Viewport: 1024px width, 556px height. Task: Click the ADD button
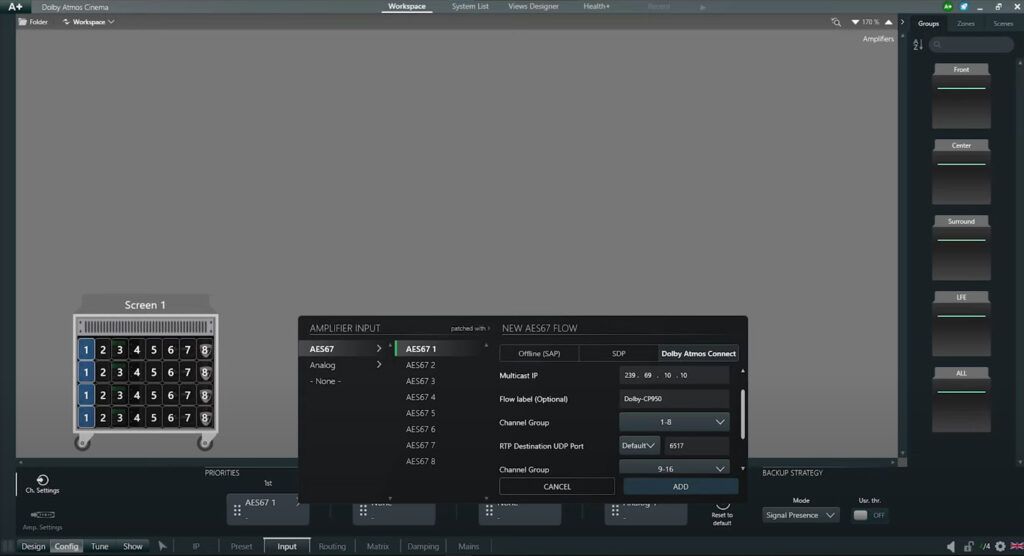[680, 486]
